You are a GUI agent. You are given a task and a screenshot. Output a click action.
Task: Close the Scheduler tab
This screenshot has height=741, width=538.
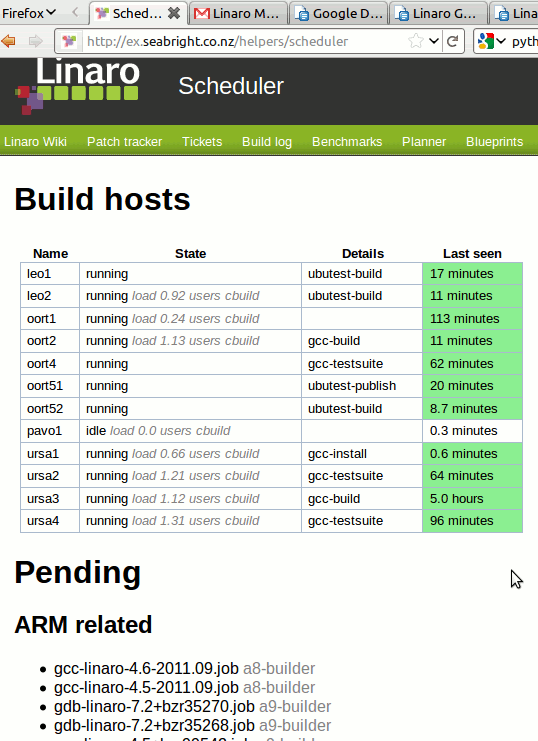(174, 13)
